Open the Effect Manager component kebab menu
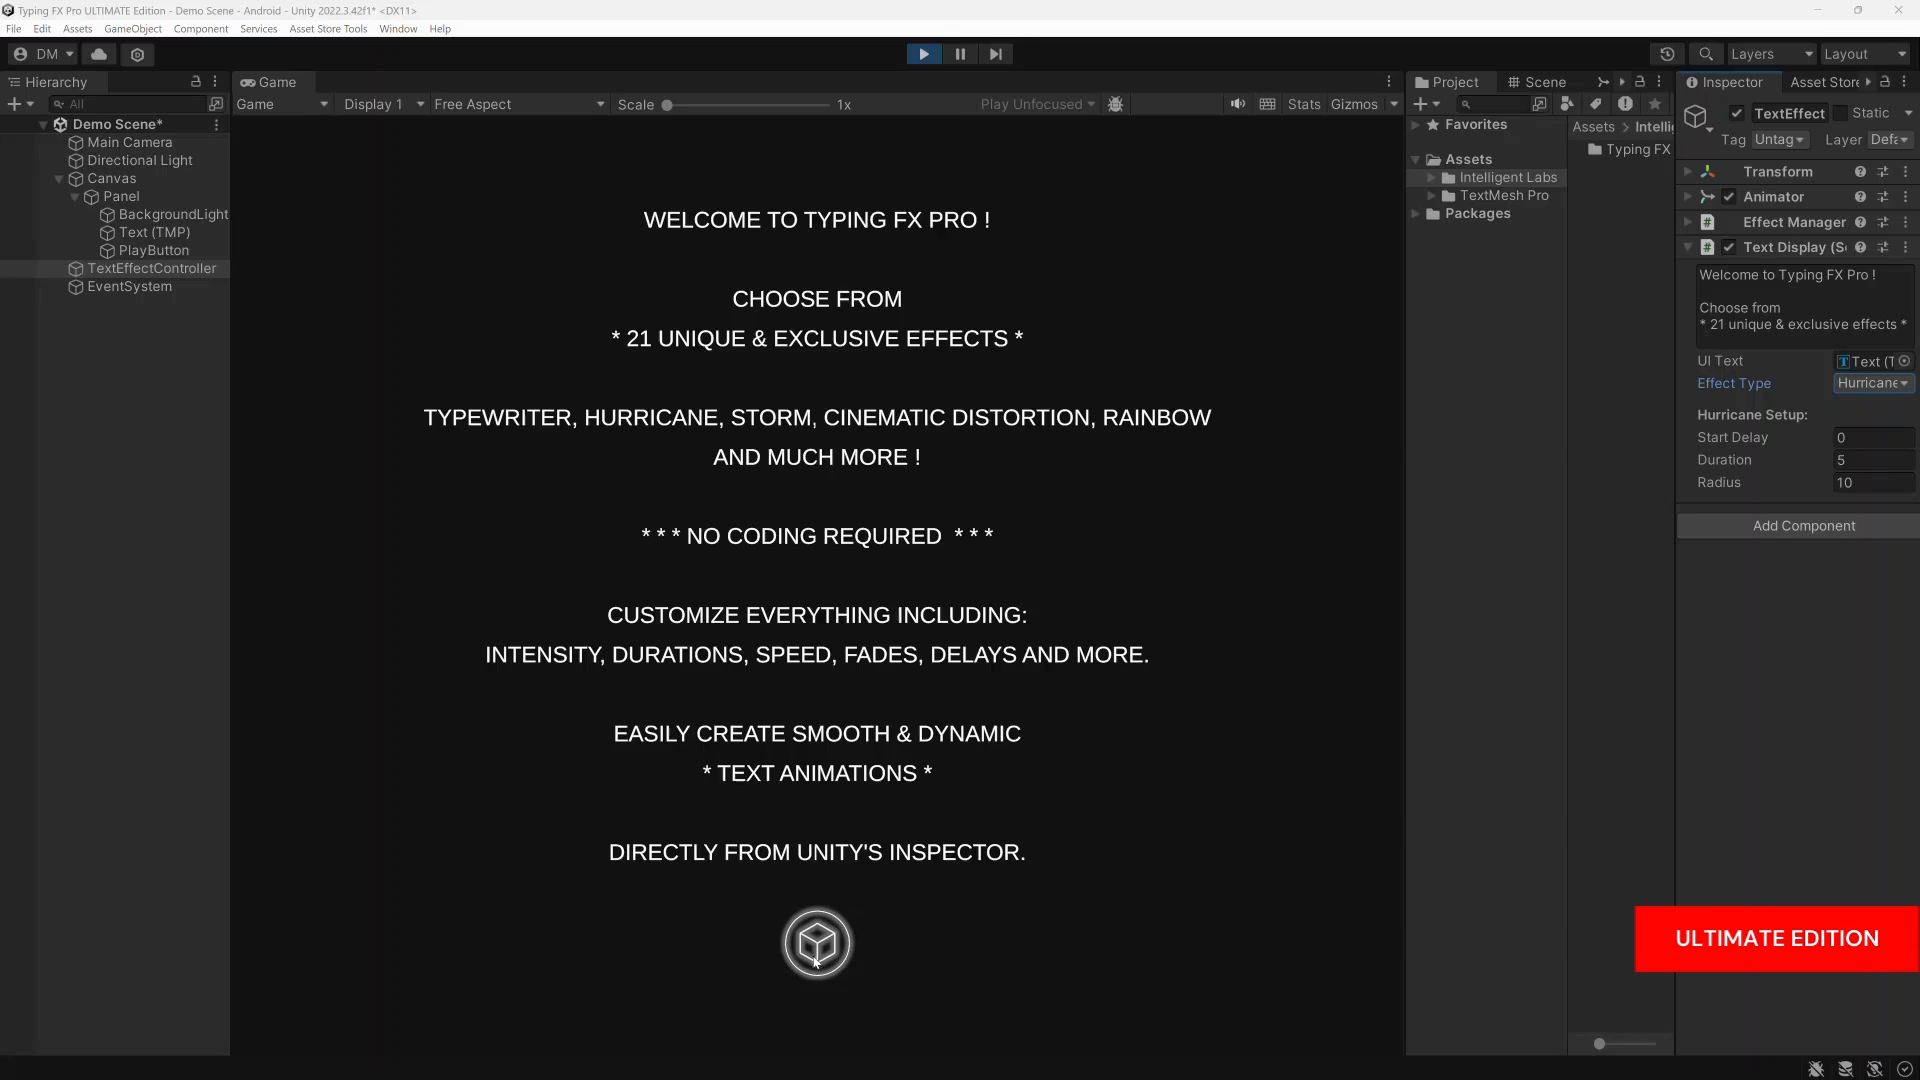This screenshot has height=1080, width=1920. coord(1906,222)
